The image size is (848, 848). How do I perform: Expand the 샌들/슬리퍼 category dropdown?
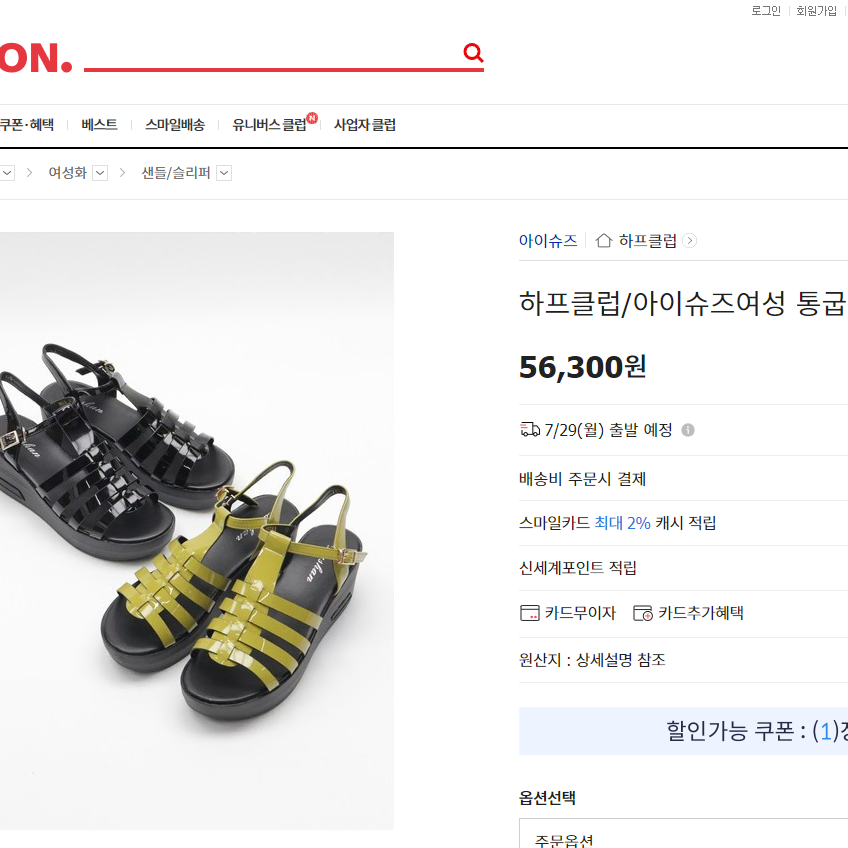224,173
